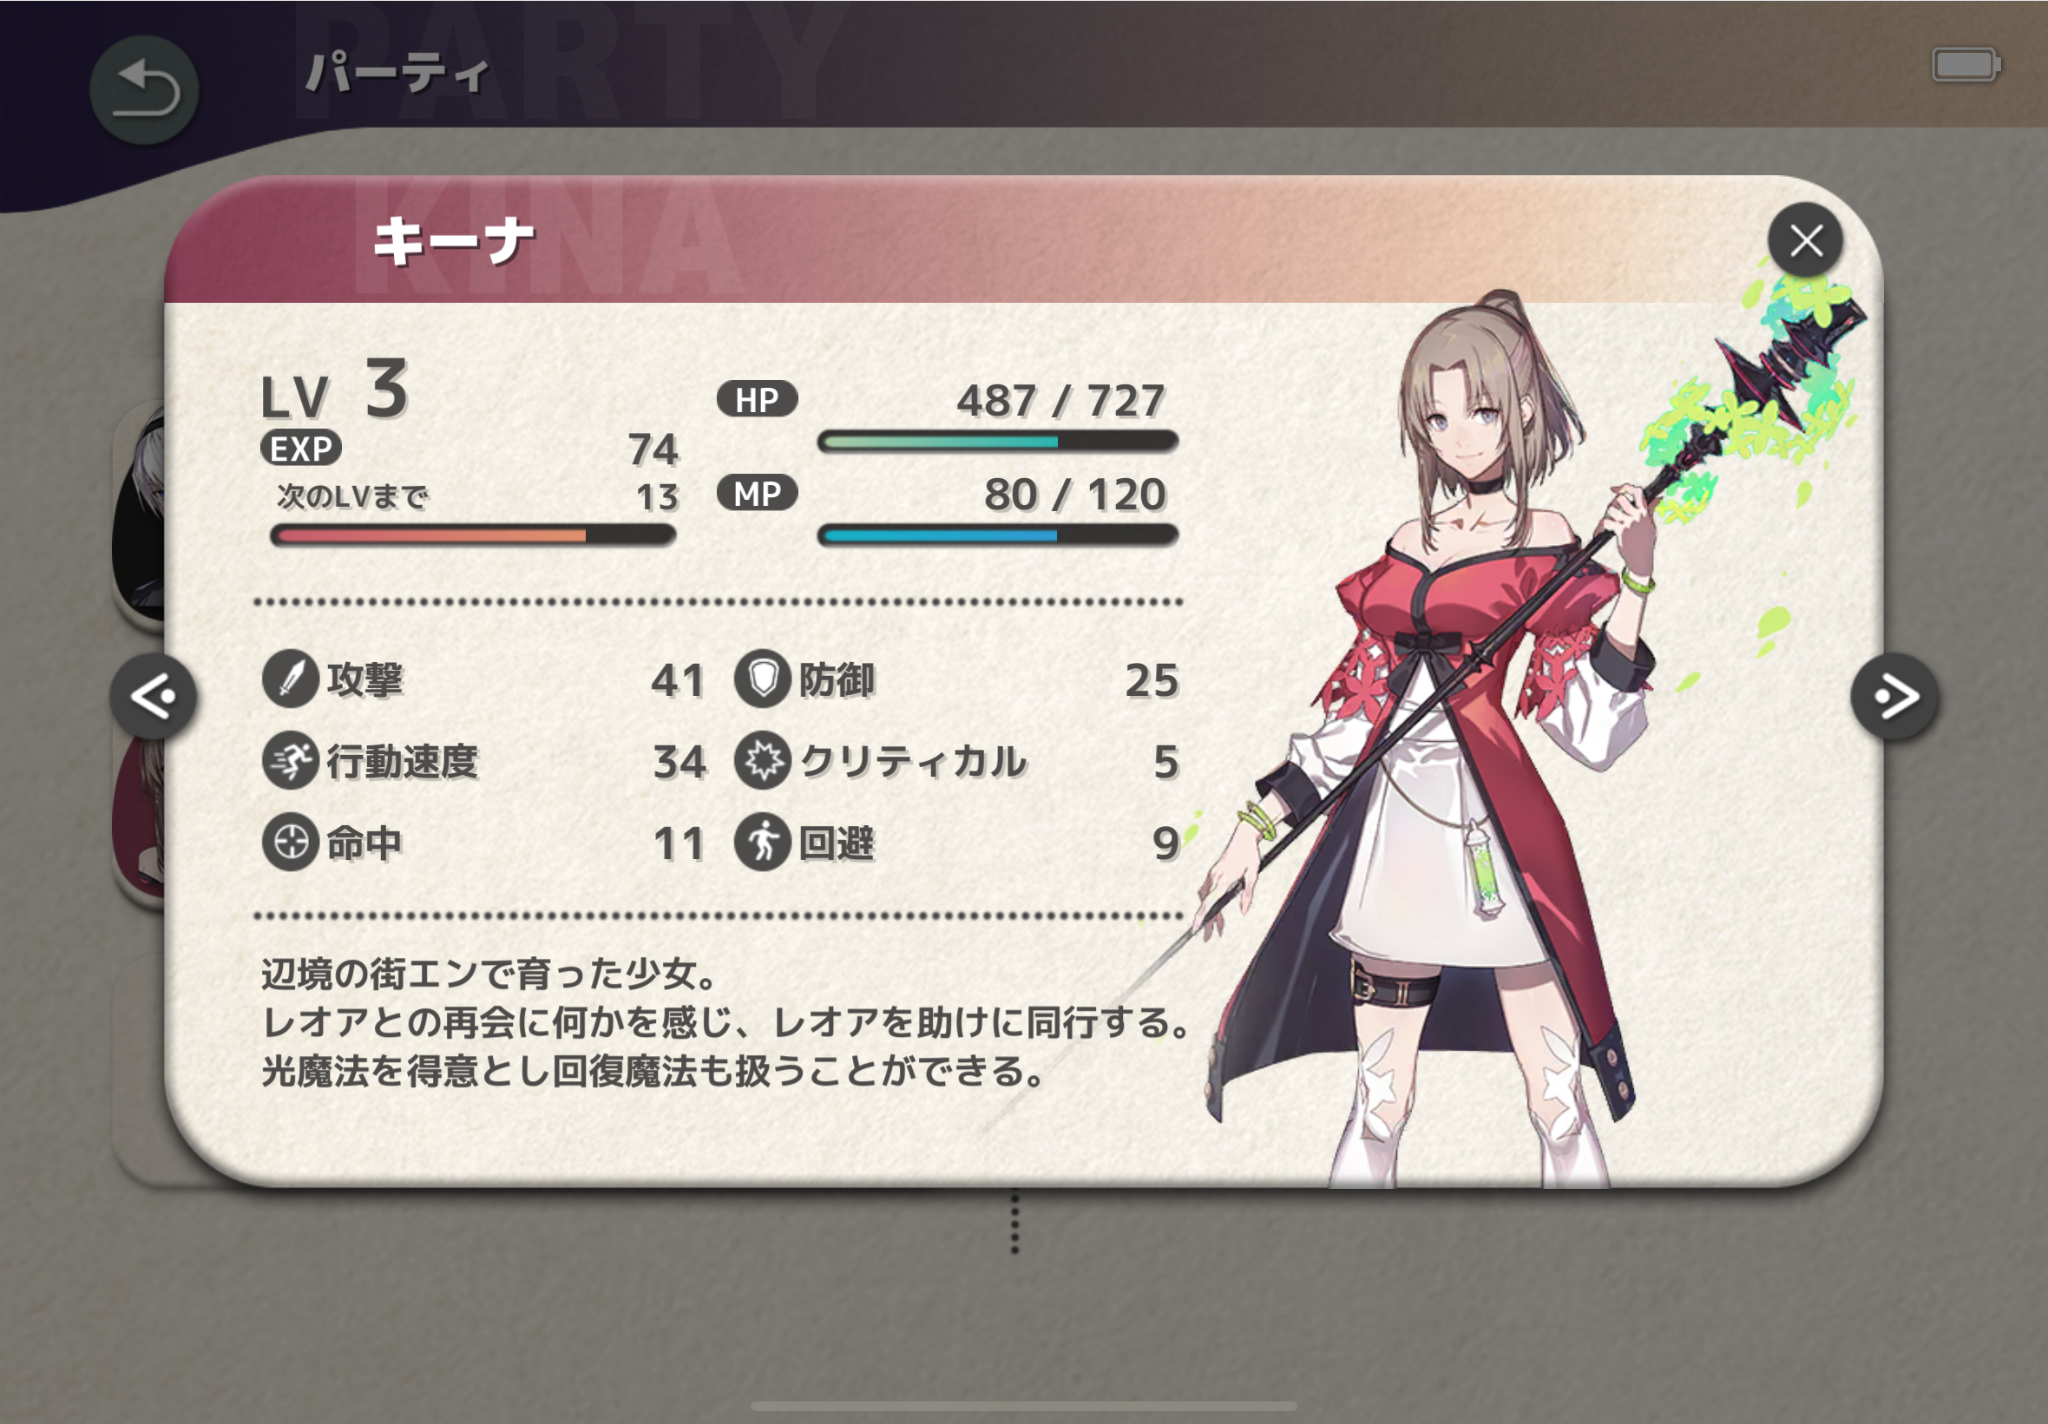
Task: Close the Kina character panel
Action: 1805,241
